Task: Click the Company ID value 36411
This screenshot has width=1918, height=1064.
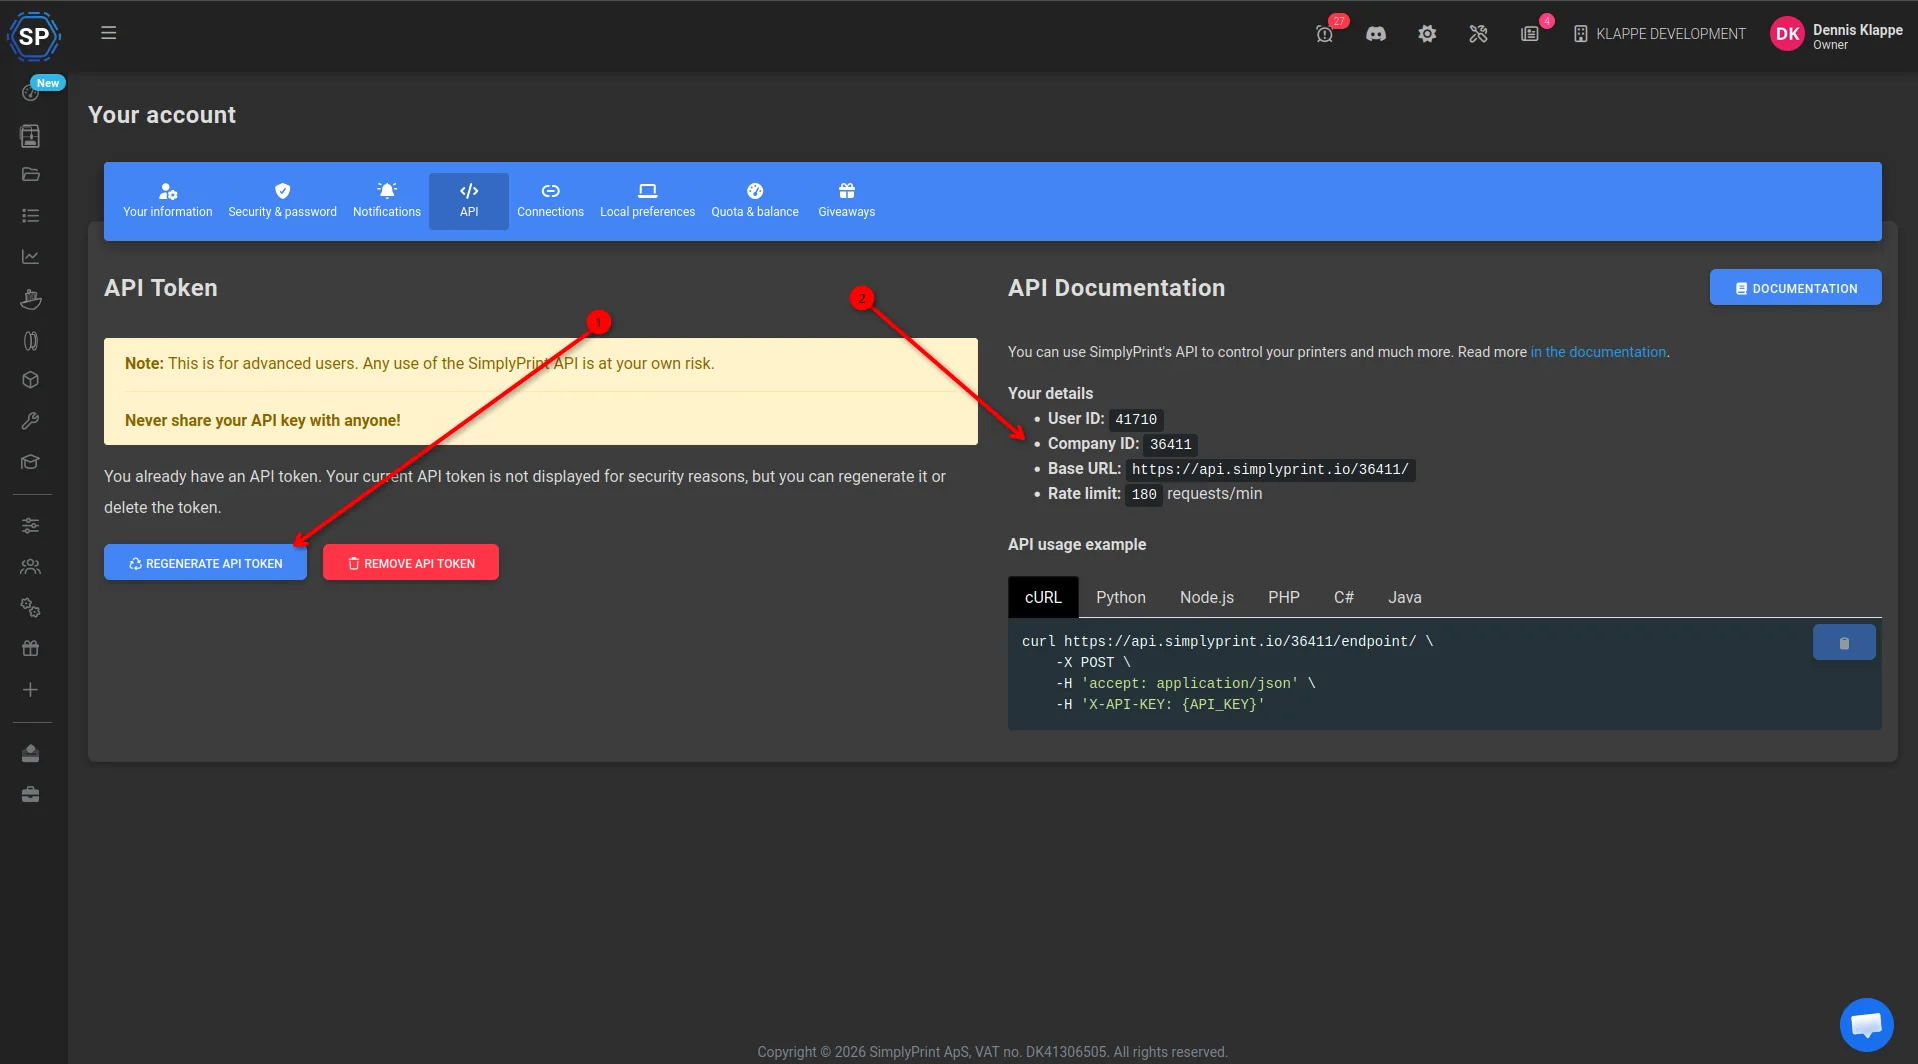Action: point(1170,445)
